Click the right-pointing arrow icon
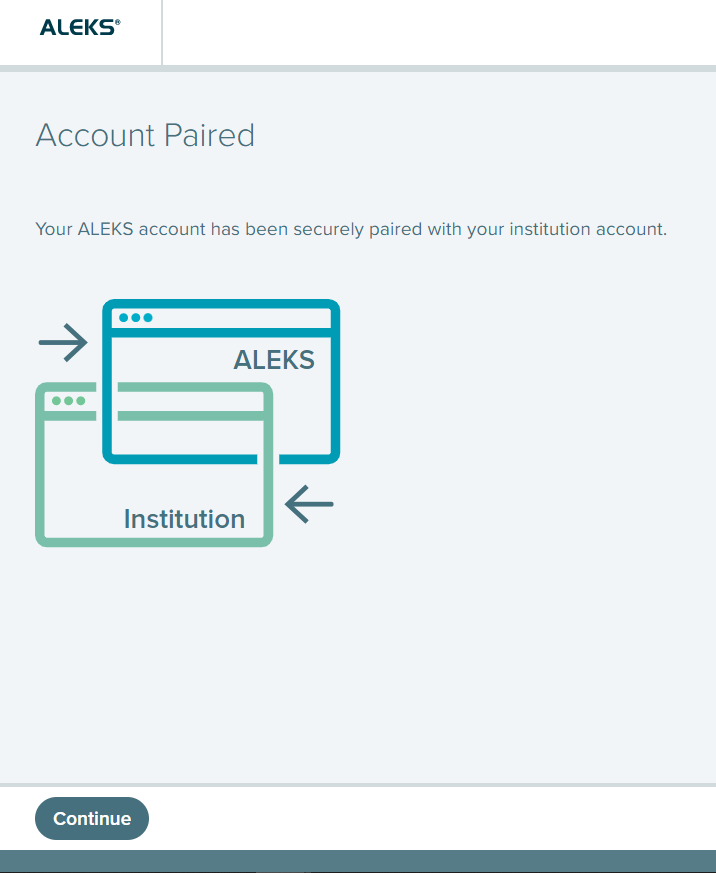The image size is (716, 873). coord(63,342)
